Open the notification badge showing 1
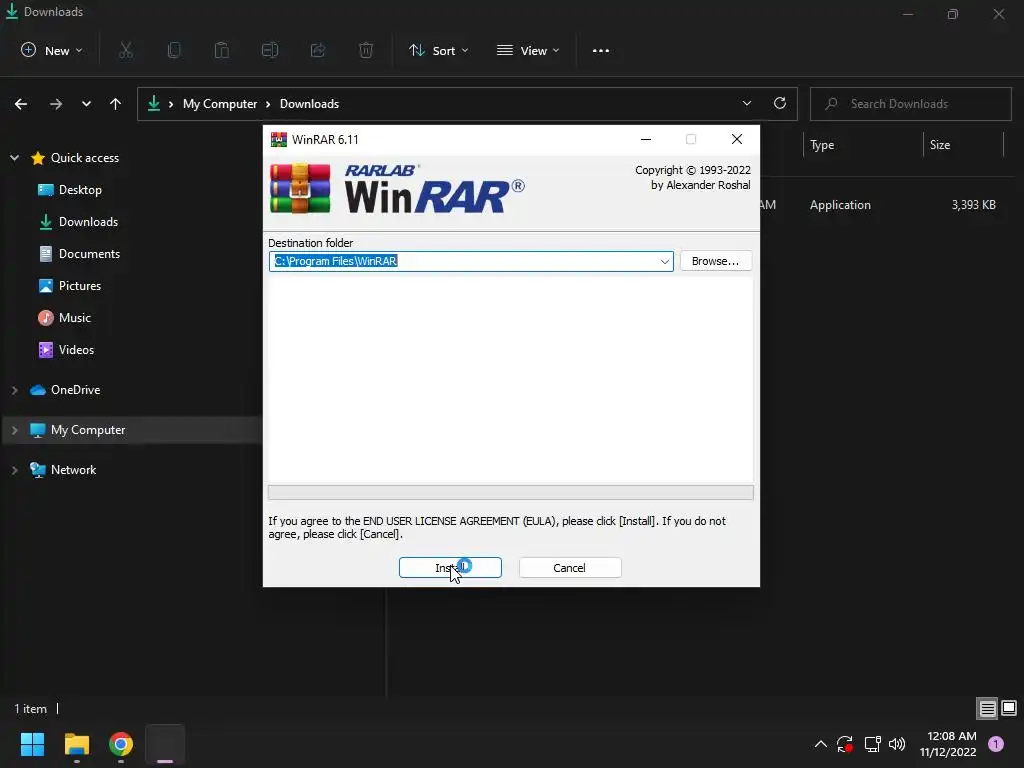Screen dimensions: 1024x768 [x=996, y=743]
